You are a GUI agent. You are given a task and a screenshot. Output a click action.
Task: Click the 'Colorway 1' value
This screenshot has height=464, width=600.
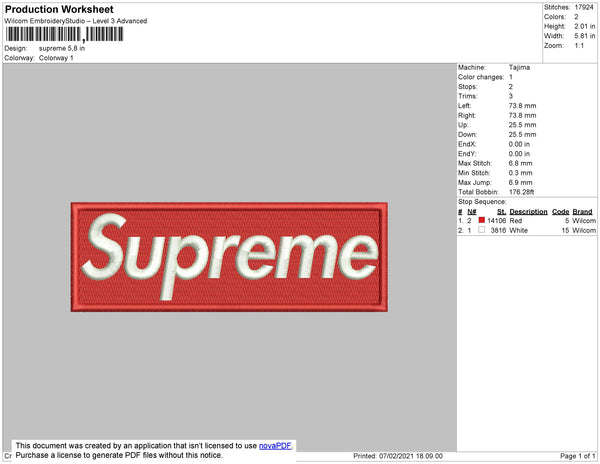click(x=56, y=58)
